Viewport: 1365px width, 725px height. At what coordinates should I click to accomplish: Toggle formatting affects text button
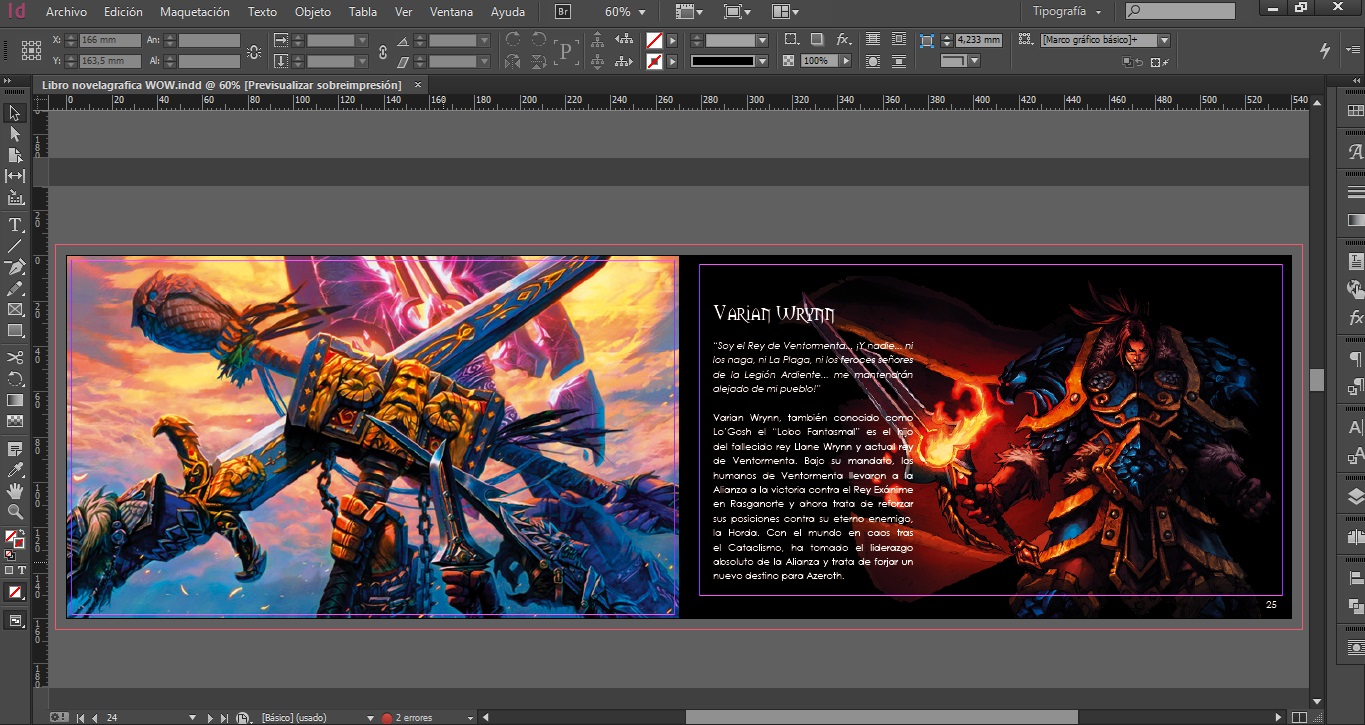(22, 570)
